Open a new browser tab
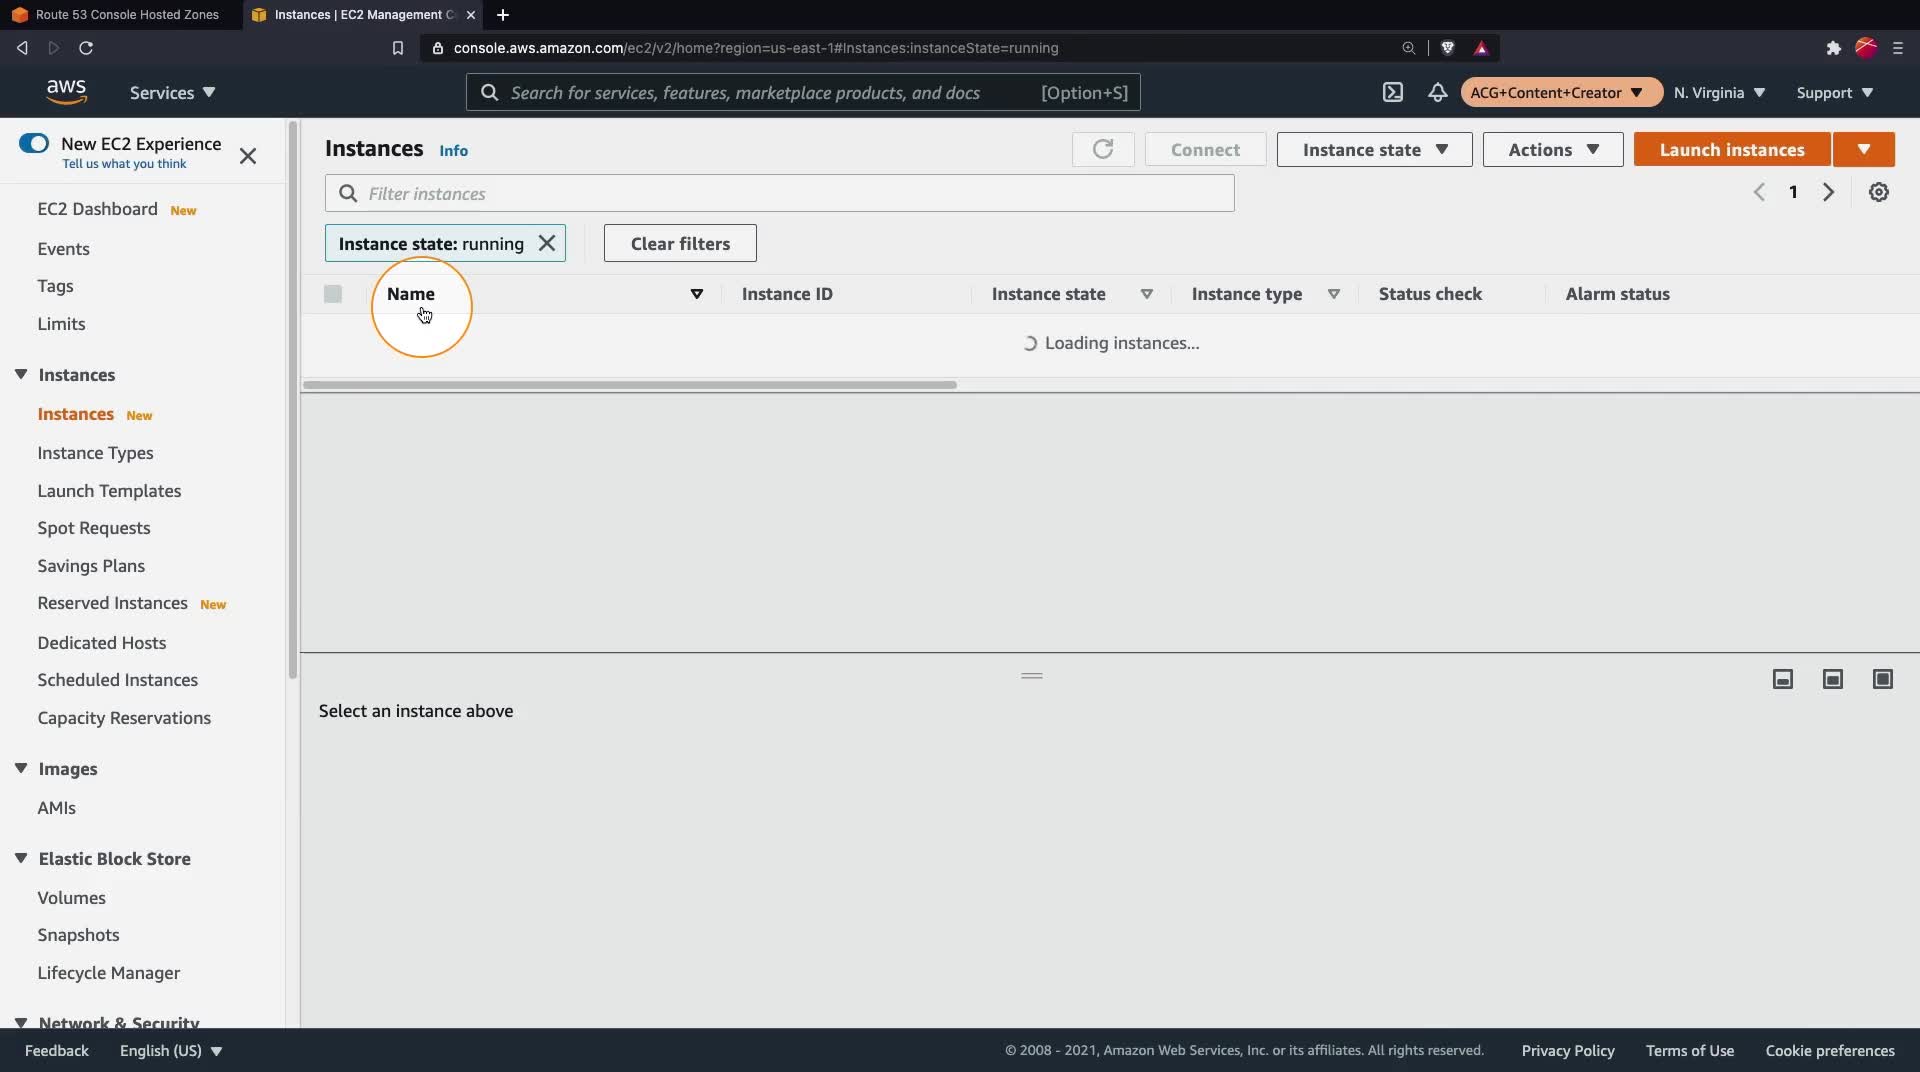This screenshot has height=1072, width=1920. [503, 15]
